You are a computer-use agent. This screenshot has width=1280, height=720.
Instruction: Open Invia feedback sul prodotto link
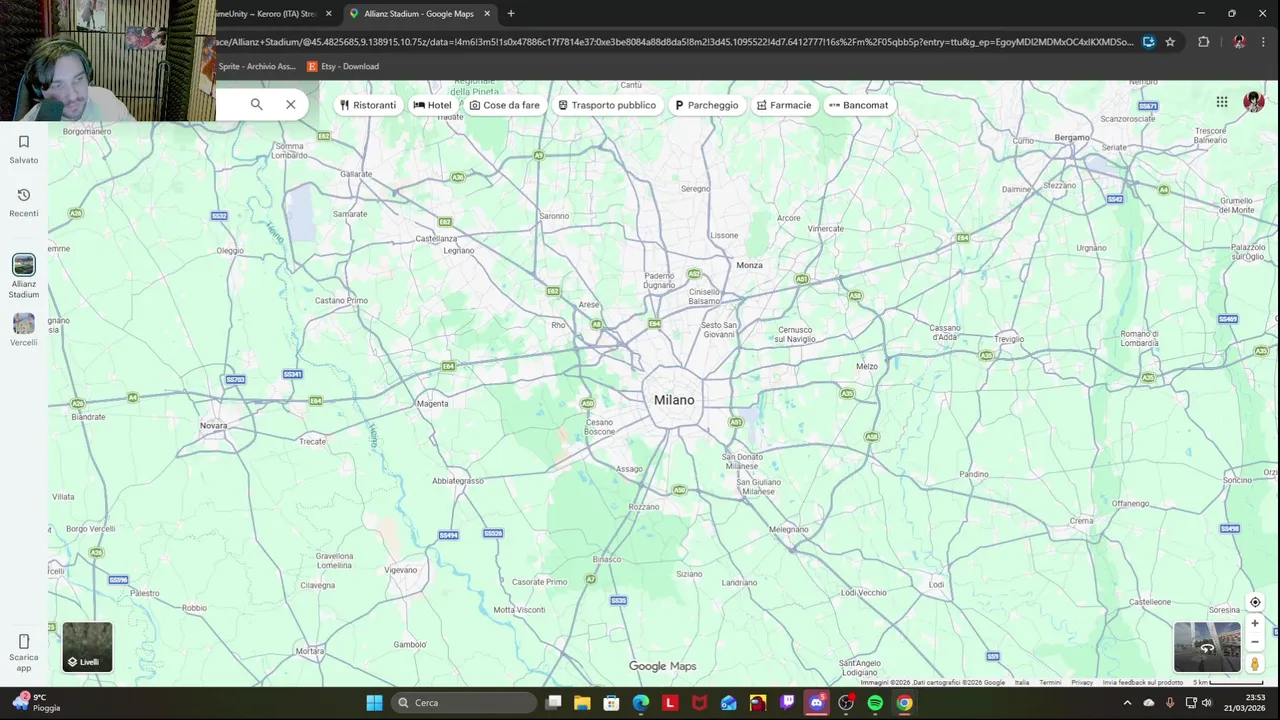[1142, 682]
